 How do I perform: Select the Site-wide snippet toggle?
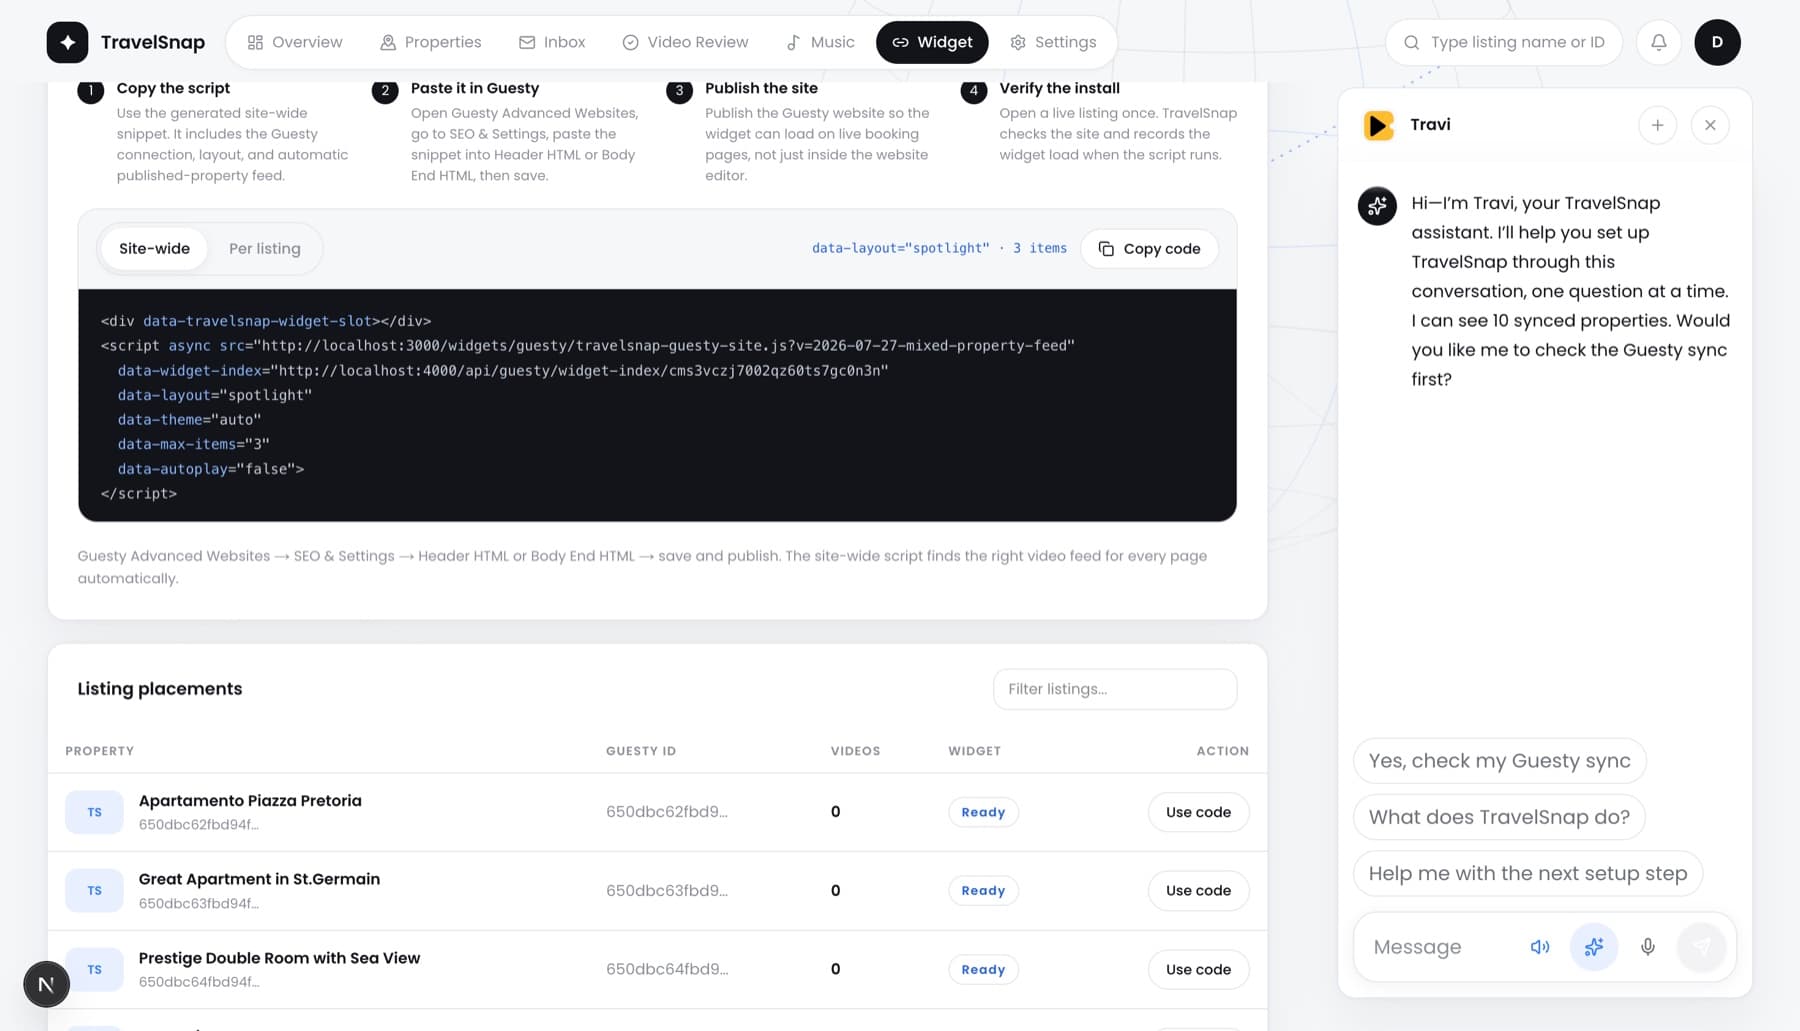point(154,248)
